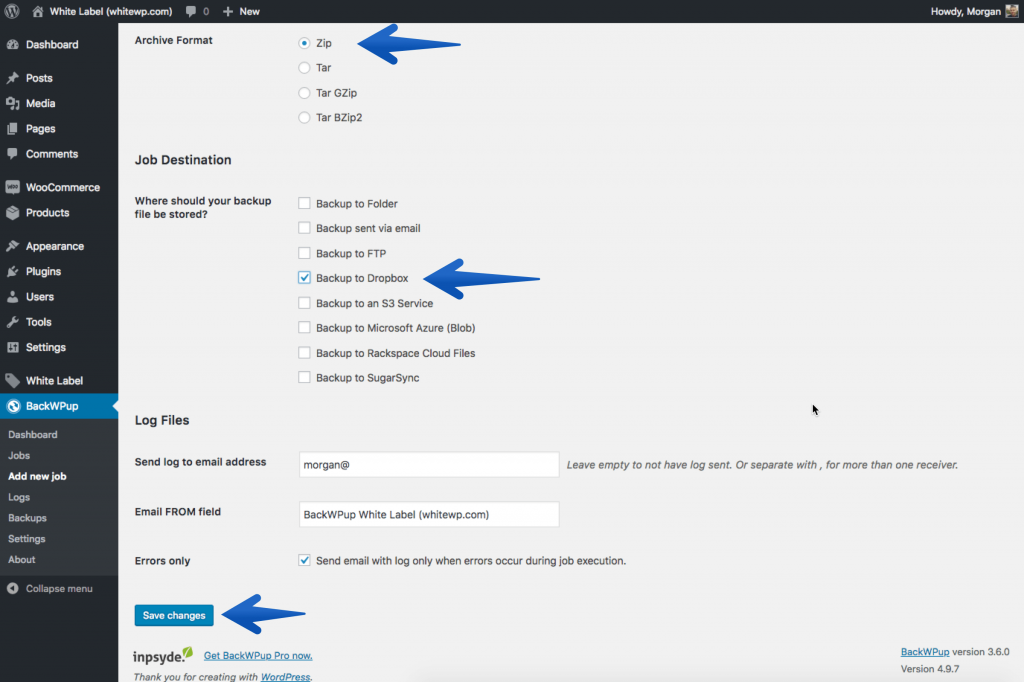The width and height of the screenshot is (1024, 682).
Task: Click White Label (whitewp.com) site name
Action: pos(111,11)
